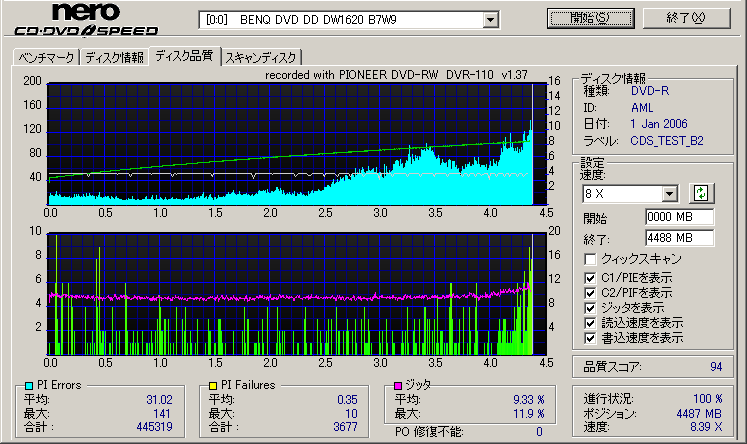Click the 開始 0000 MB input field
The image size is (747, 444).
tap(679, 217)
